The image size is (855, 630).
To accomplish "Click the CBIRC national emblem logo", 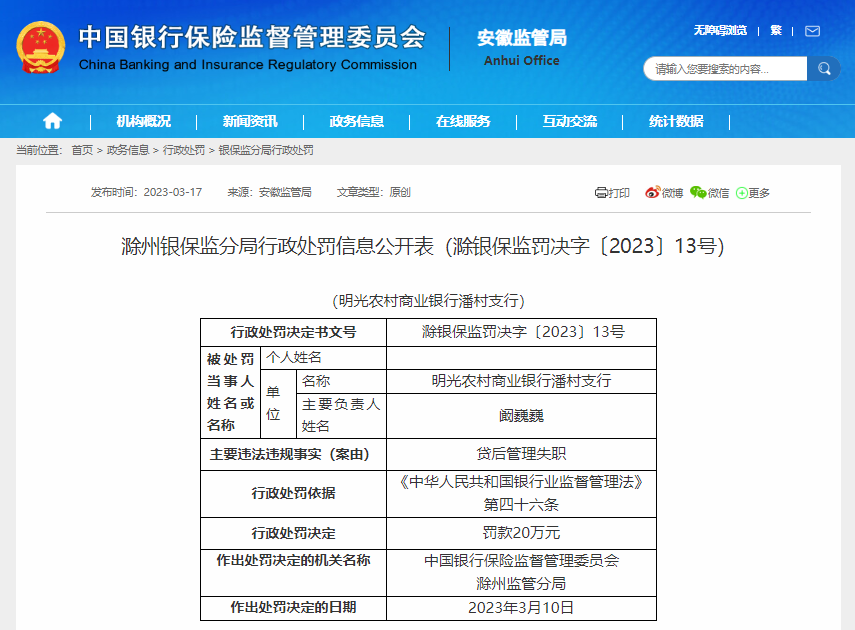I will (40, 47).
